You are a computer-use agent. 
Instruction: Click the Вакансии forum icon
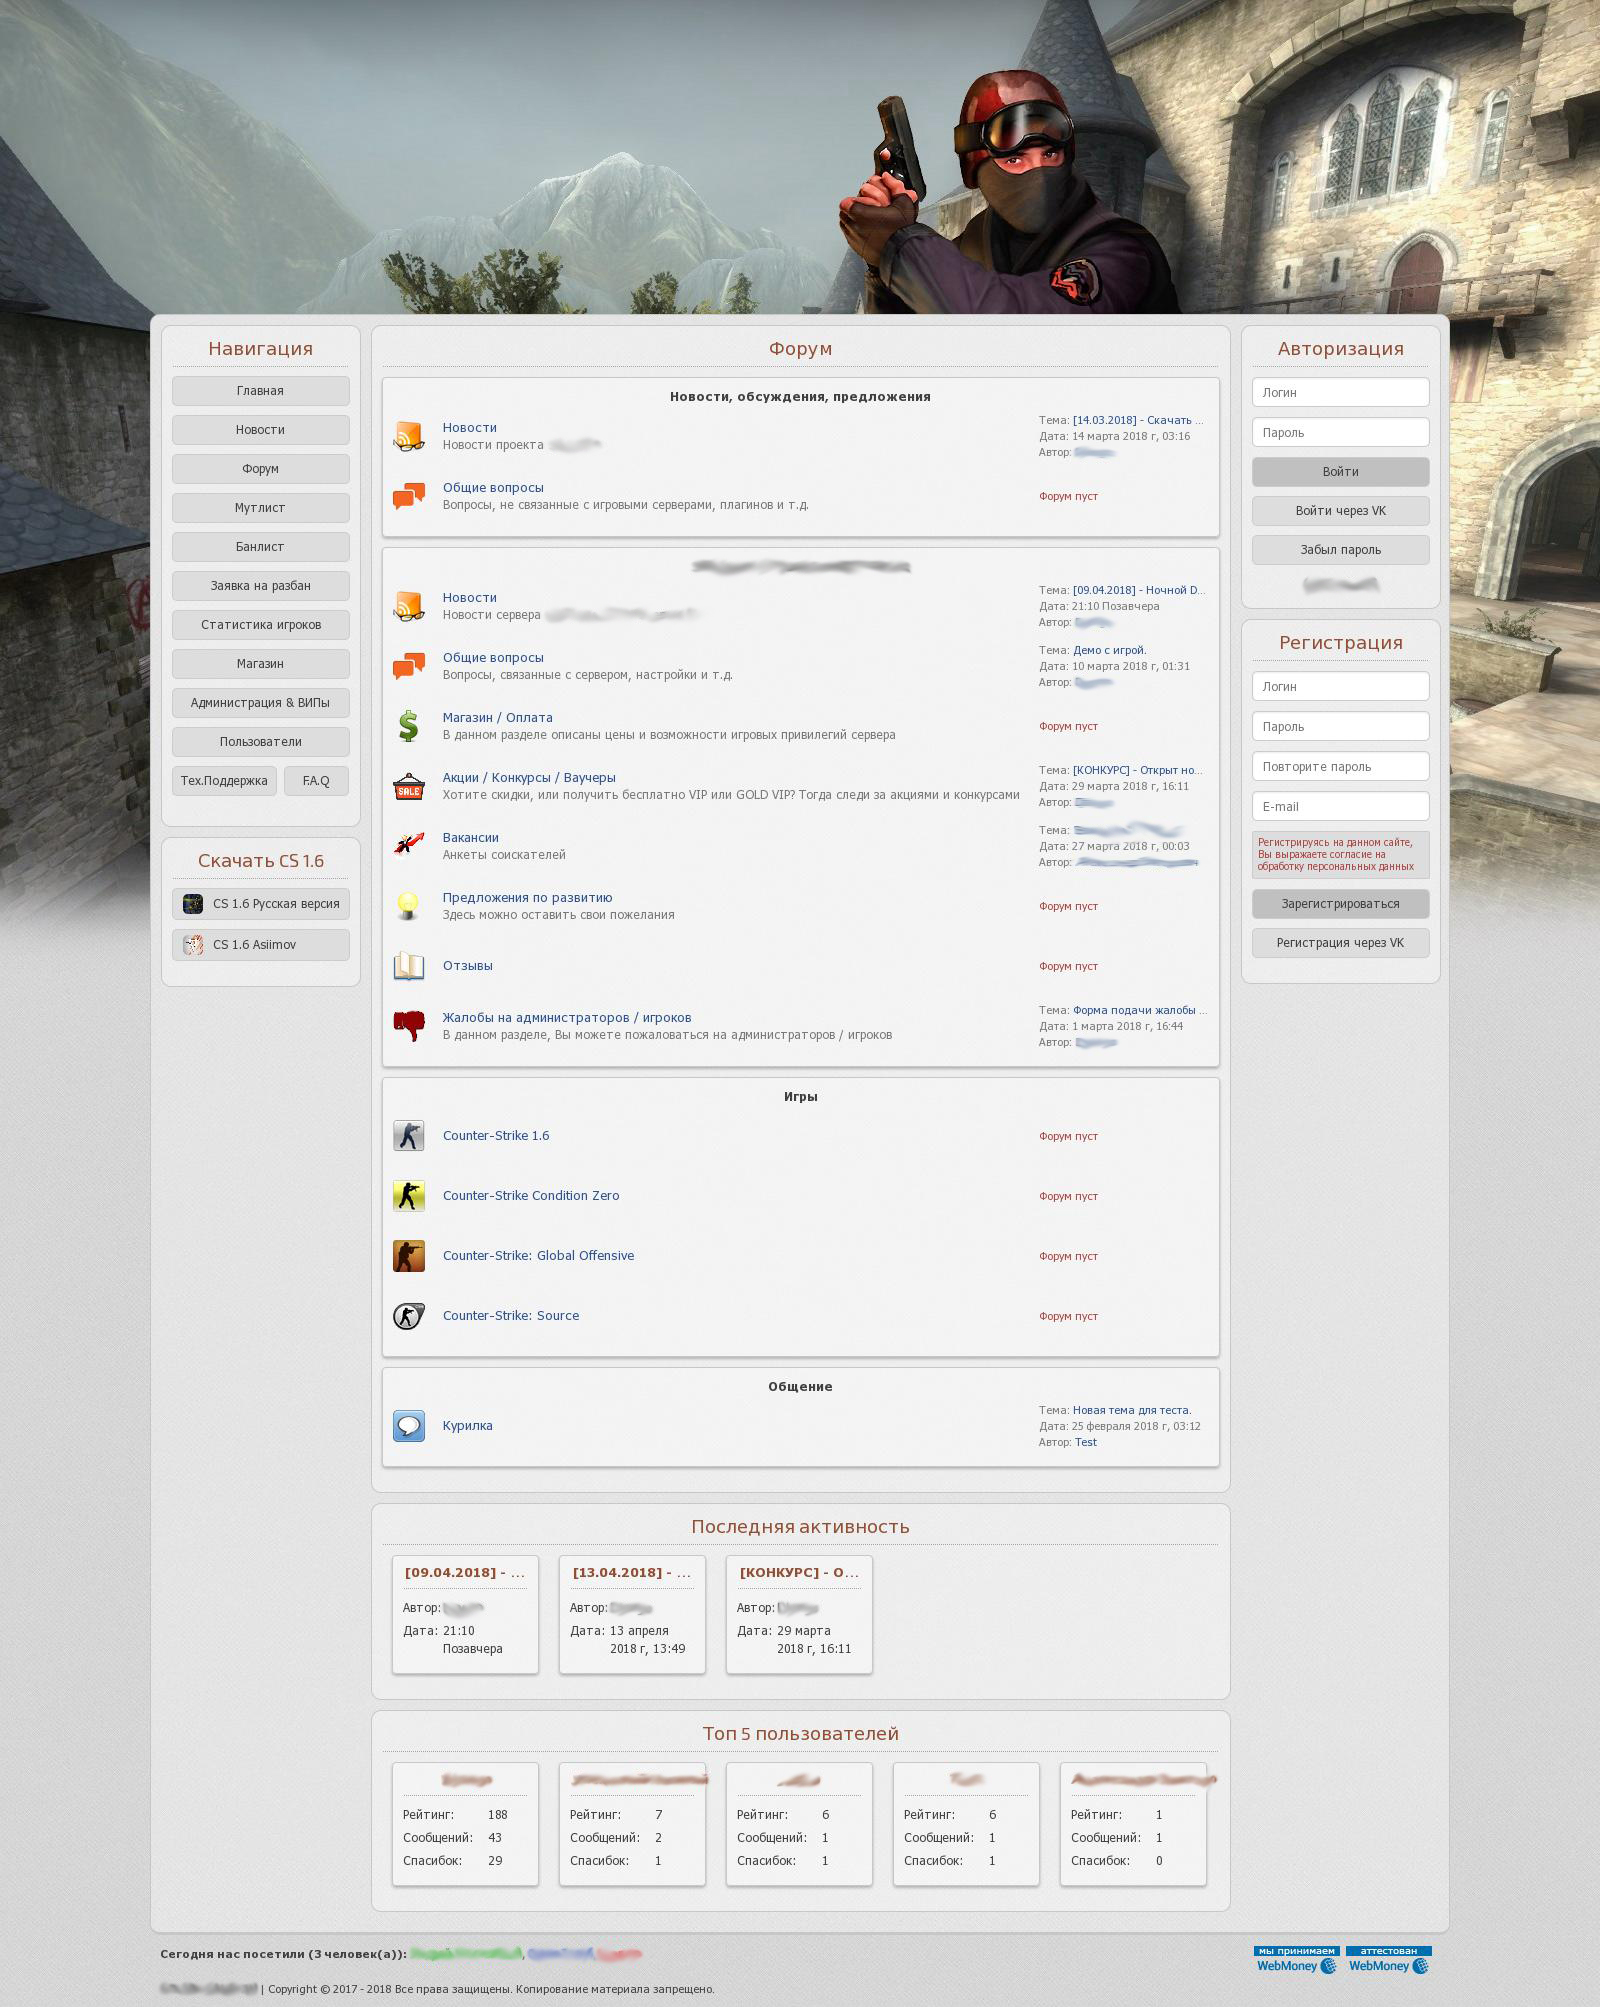pos(409,846)
